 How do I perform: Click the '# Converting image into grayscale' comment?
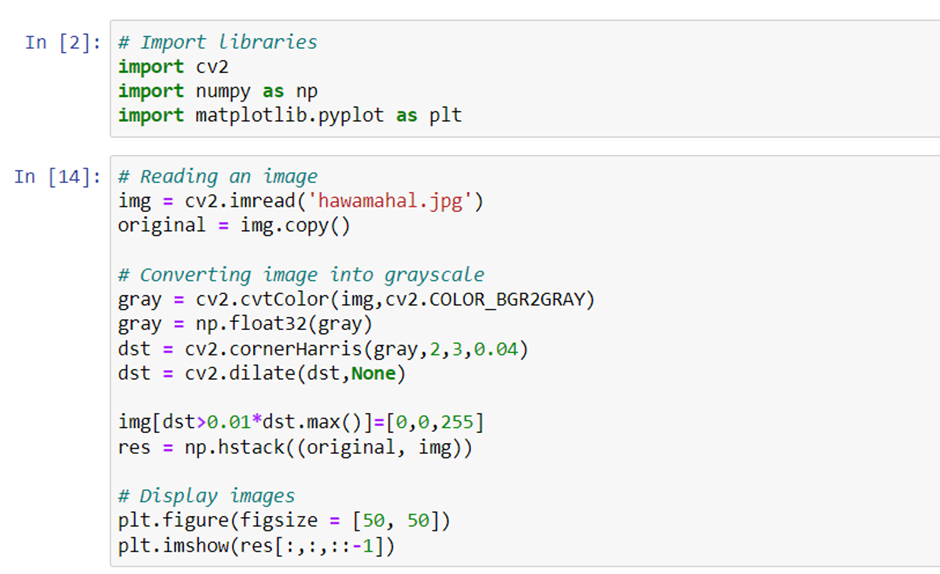[x=301, y=275]
